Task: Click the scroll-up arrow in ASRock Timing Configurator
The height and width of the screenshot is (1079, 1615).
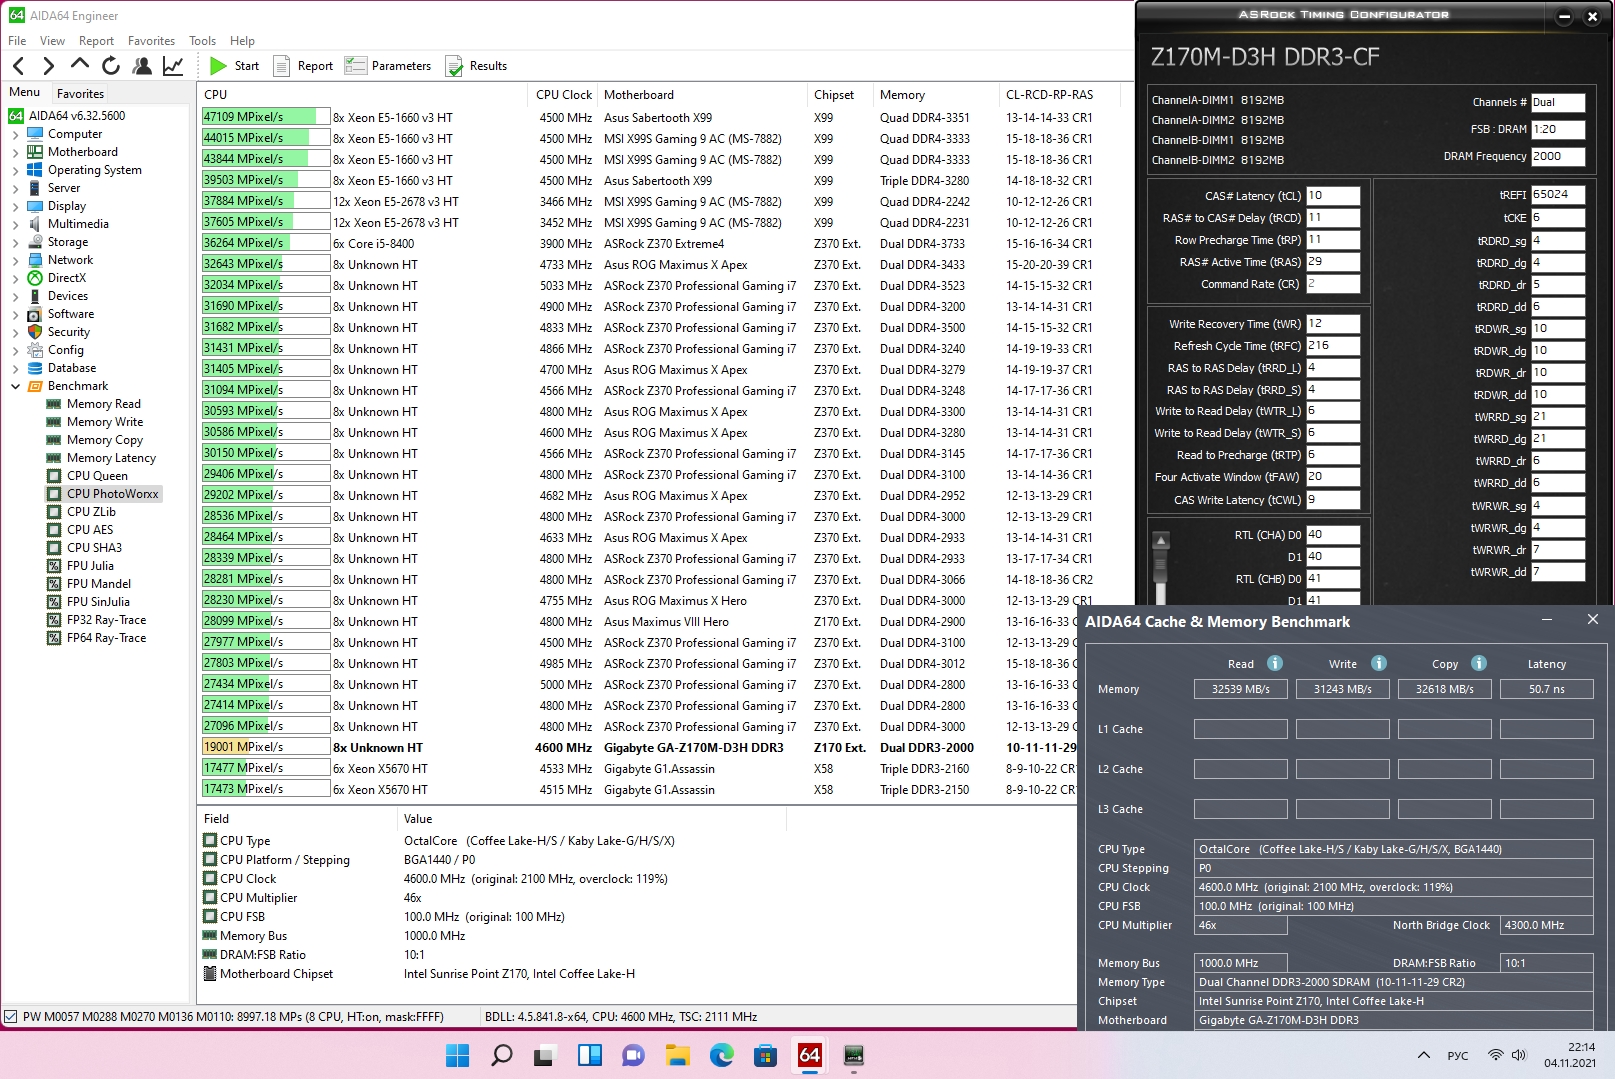Action: click(1161, 541)
